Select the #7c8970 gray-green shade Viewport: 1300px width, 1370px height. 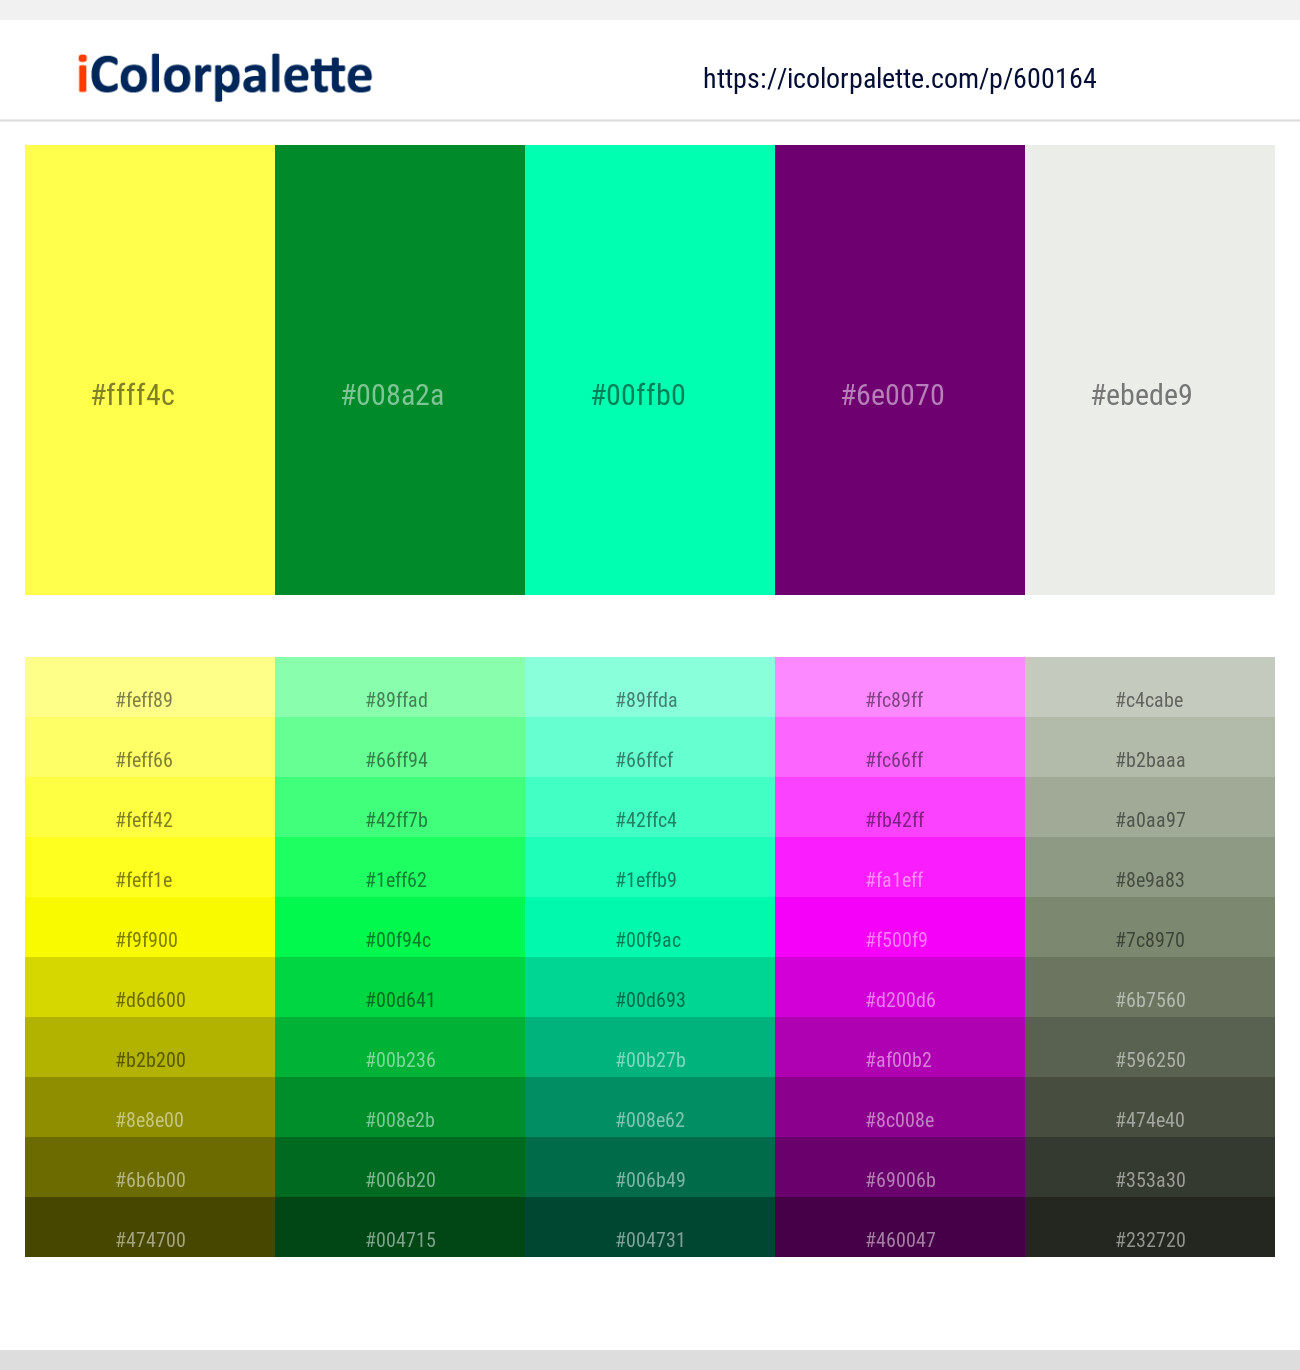pos(1150,927)
